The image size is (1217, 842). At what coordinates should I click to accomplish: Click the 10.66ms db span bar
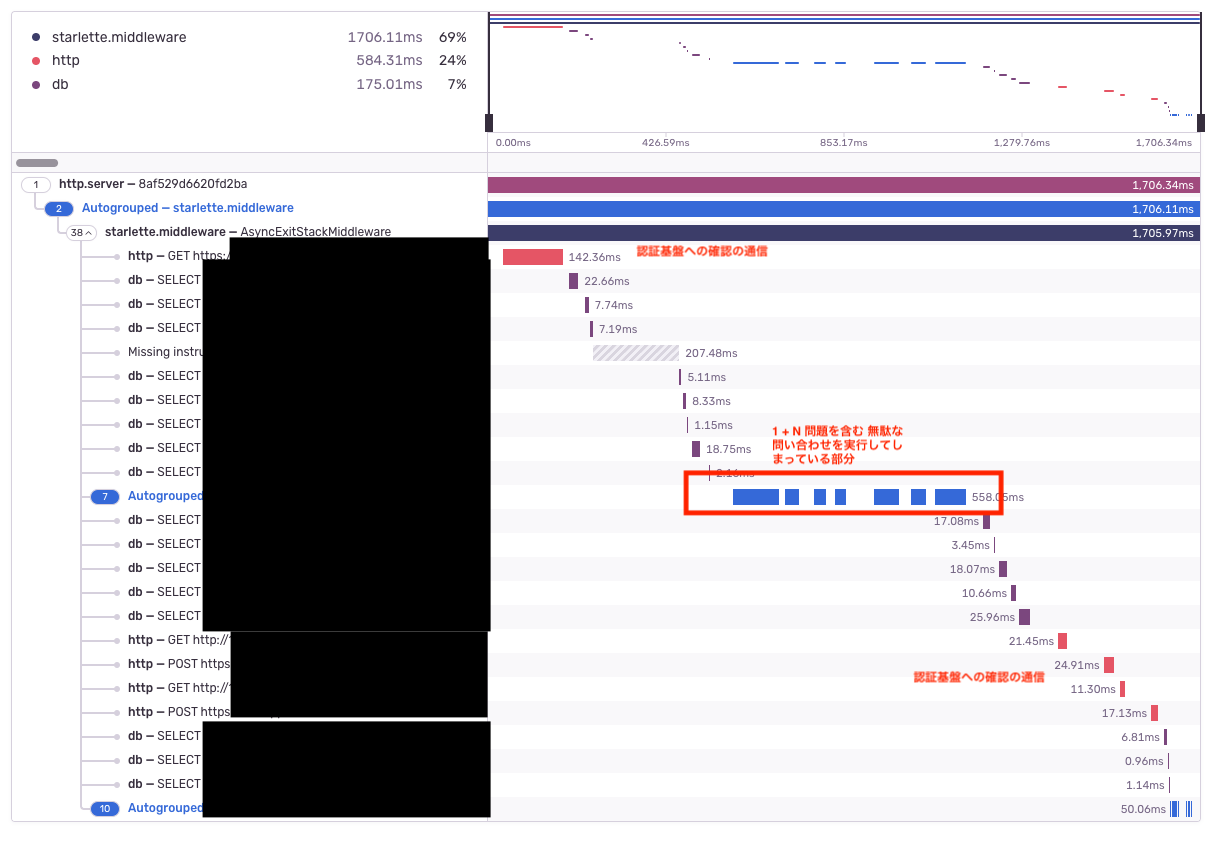tap(1014, 593)
